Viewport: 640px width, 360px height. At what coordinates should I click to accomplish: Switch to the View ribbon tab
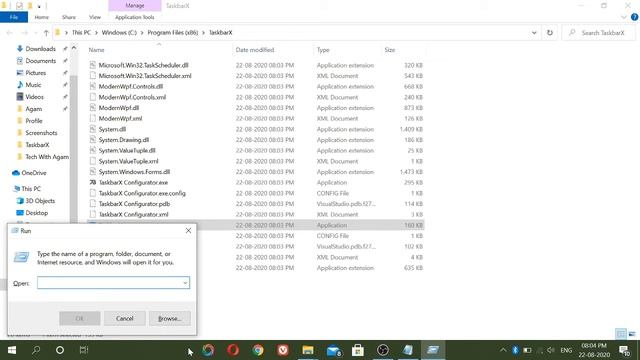(x=95, y=17)
